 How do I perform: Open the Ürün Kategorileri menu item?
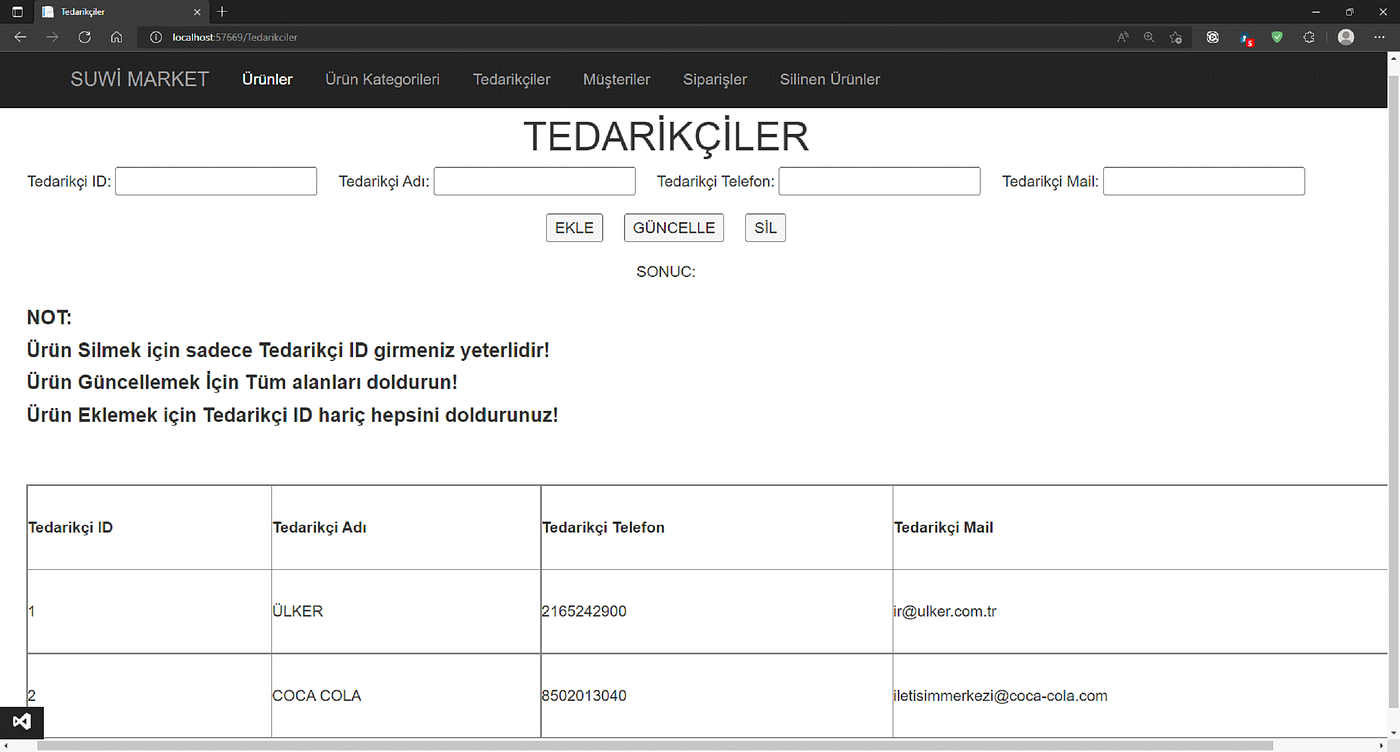pyautogui.click(x=383, y=79)
